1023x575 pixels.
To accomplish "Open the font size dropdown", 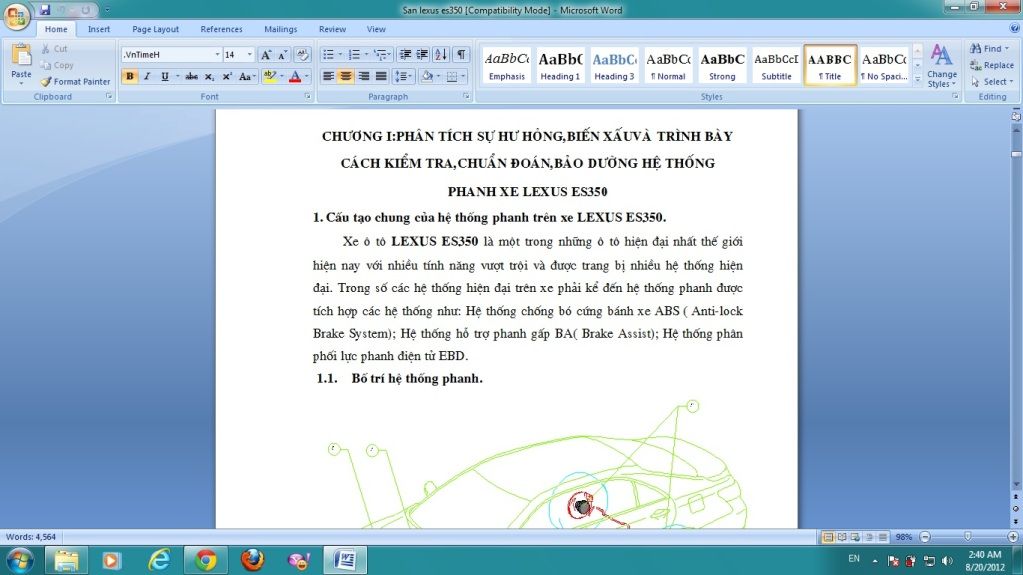I will click(x=250, y=55).
